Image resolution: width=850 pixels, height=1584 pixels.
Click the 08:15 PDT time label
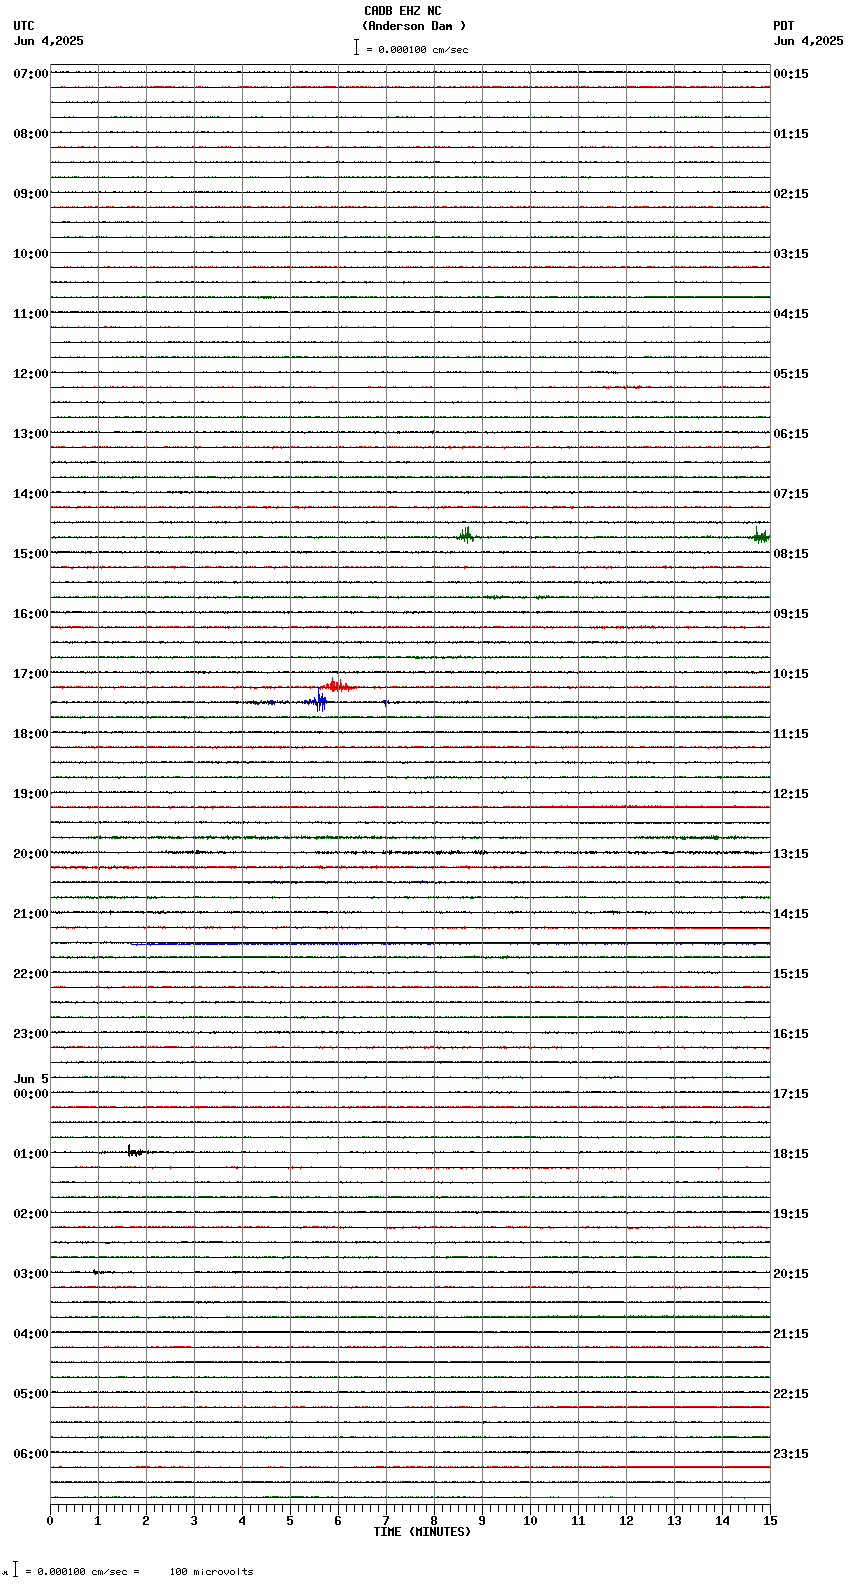791,554
